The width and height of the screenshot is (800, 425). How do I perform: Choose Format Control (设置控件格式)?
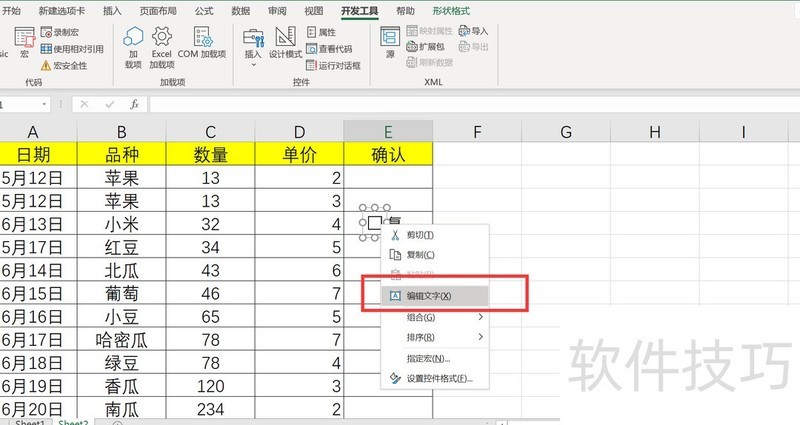[435, 379]
